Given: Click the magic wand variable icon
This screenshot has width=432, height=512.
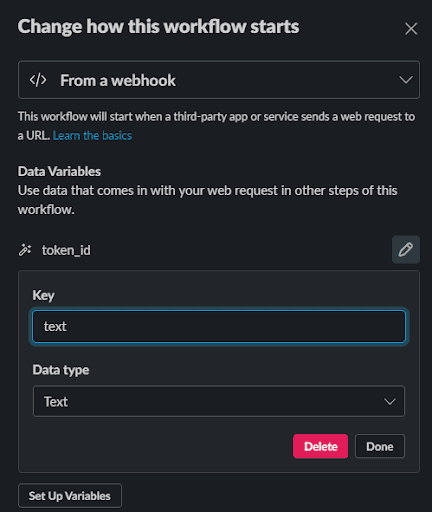Looking at the screenshot, I should 25,250.
